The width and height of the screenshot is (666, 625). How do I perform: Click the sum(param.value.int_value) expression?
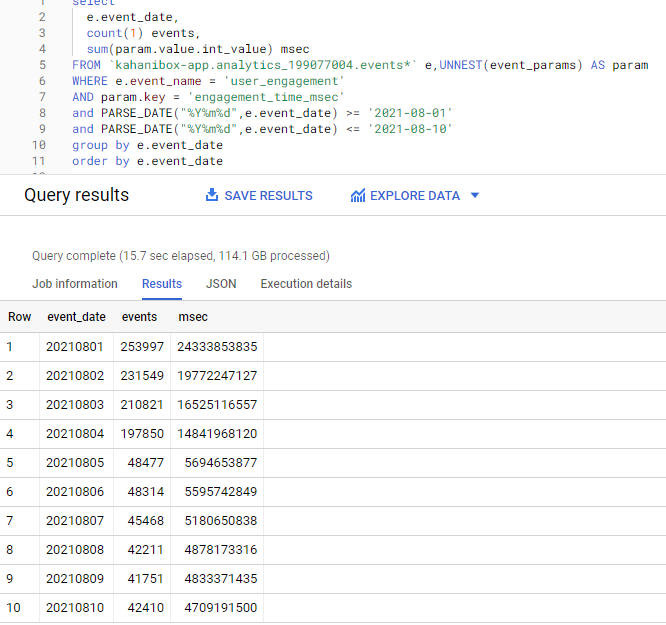coord(180,49)
